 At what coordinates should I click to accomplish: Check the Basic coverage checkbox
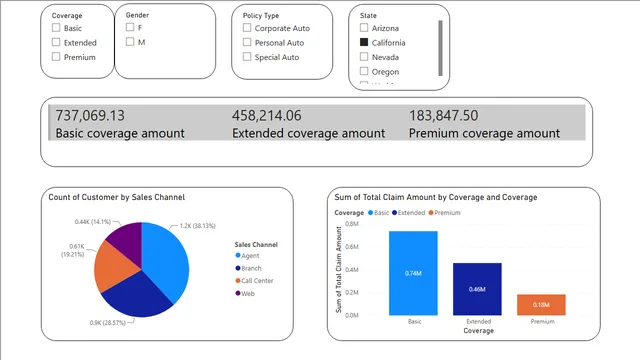[x=56, y=28]
